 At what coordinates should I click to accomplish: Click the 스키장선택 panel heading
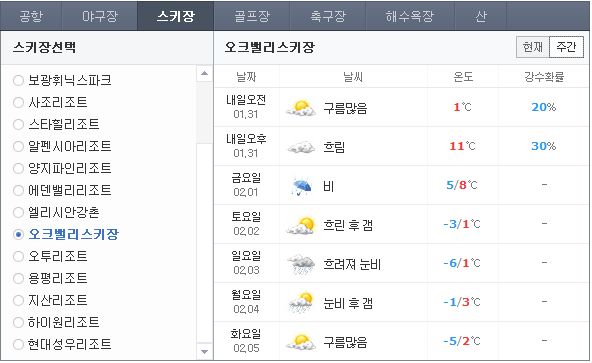pyautogui.click(x=45, y=47)
